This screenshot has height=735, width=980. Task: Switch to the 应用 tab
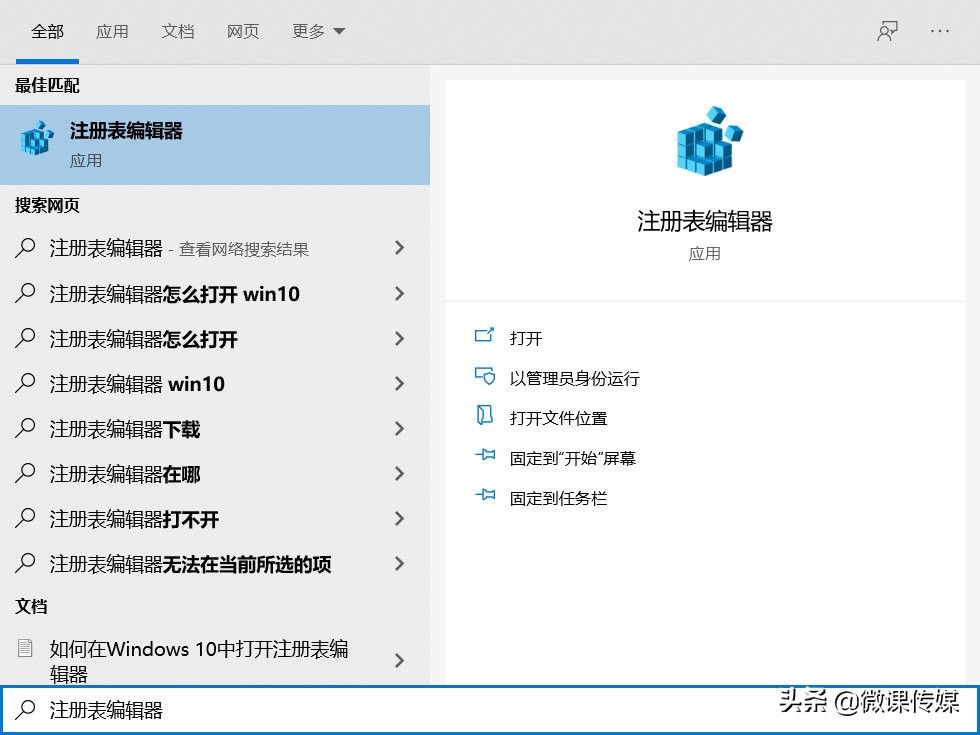coord(113,31)
